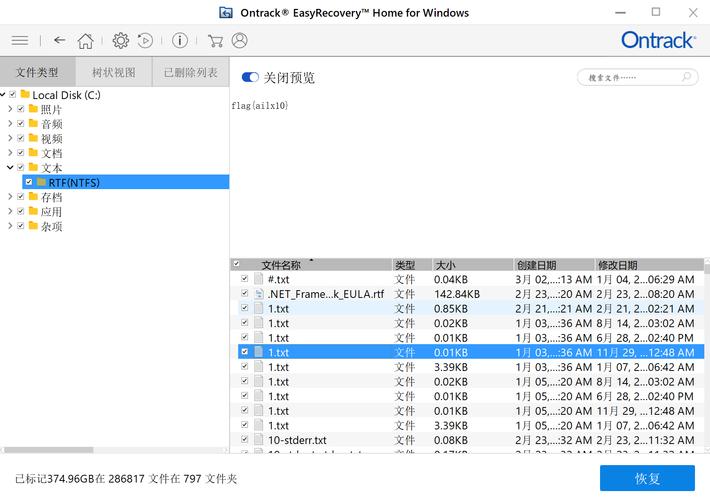
Task: Uncheck the RTF(NTFS) checkbox
Action: [29, 182]
